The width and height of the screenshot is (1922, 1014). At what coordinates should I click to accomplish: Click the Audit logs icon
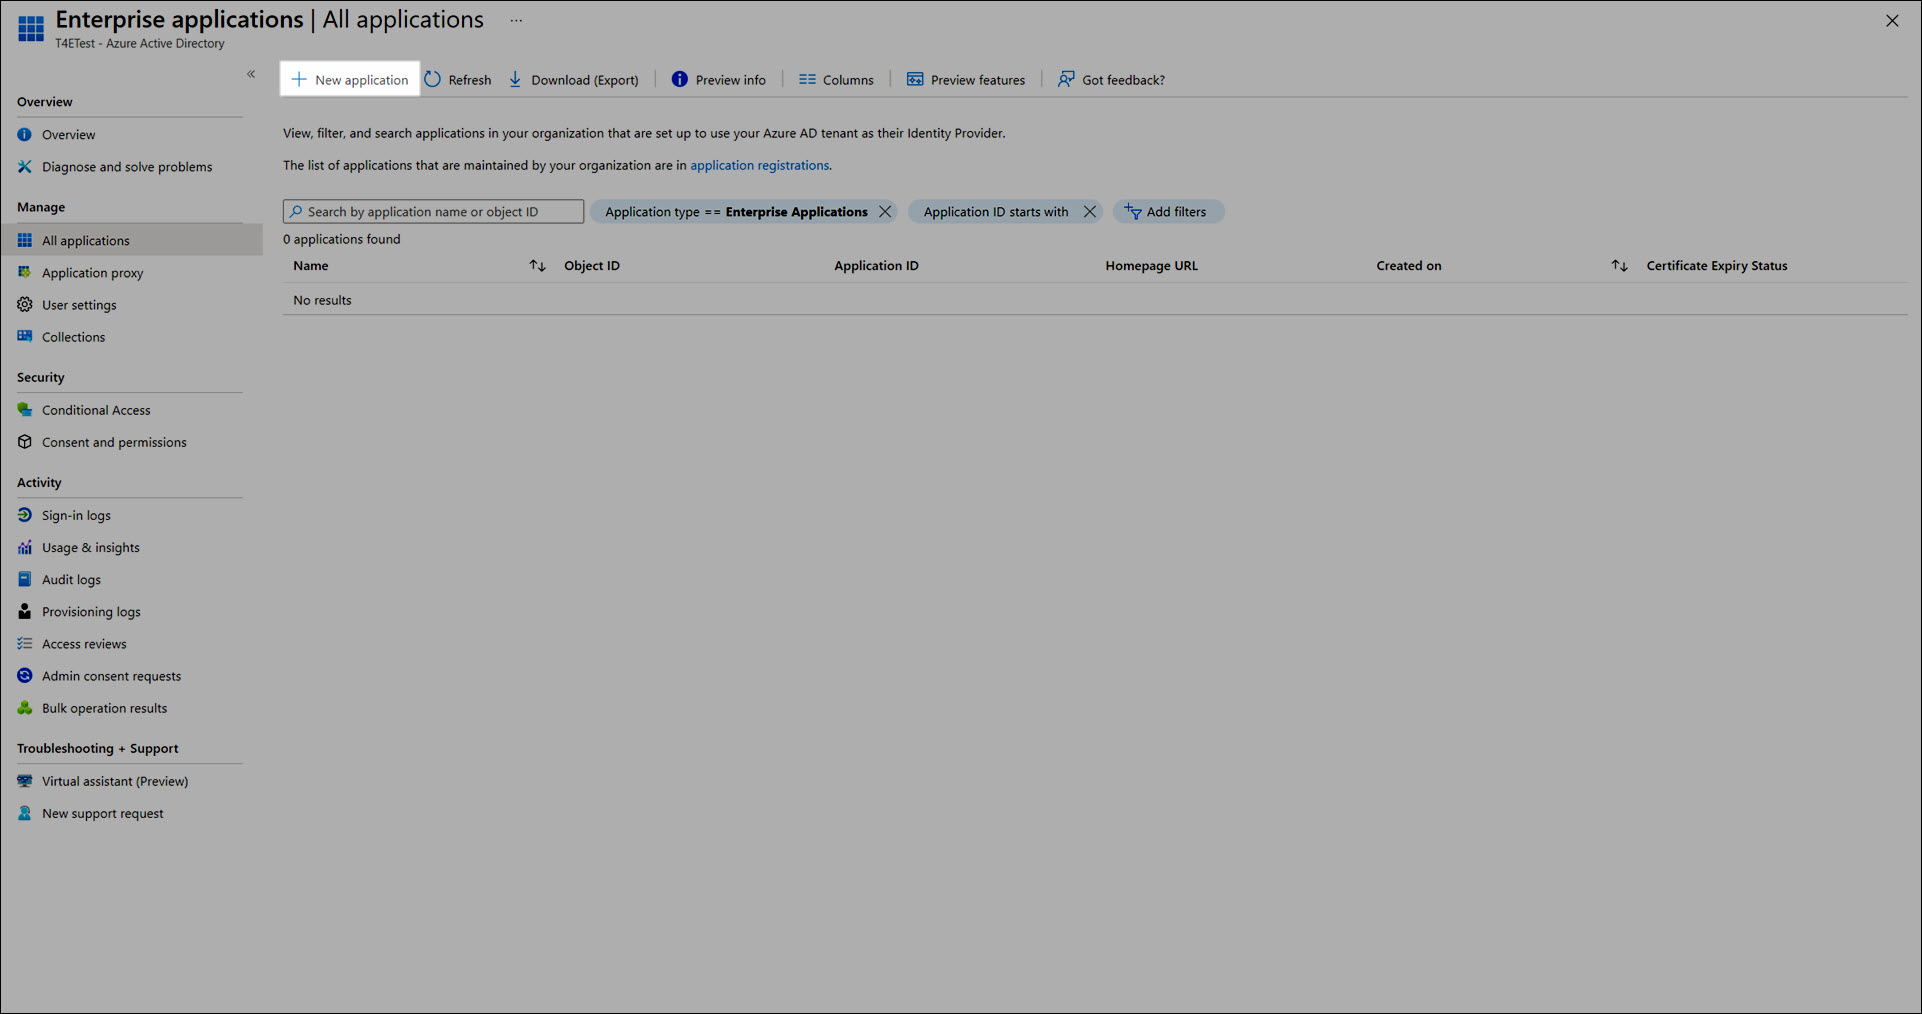coord(24,579)
